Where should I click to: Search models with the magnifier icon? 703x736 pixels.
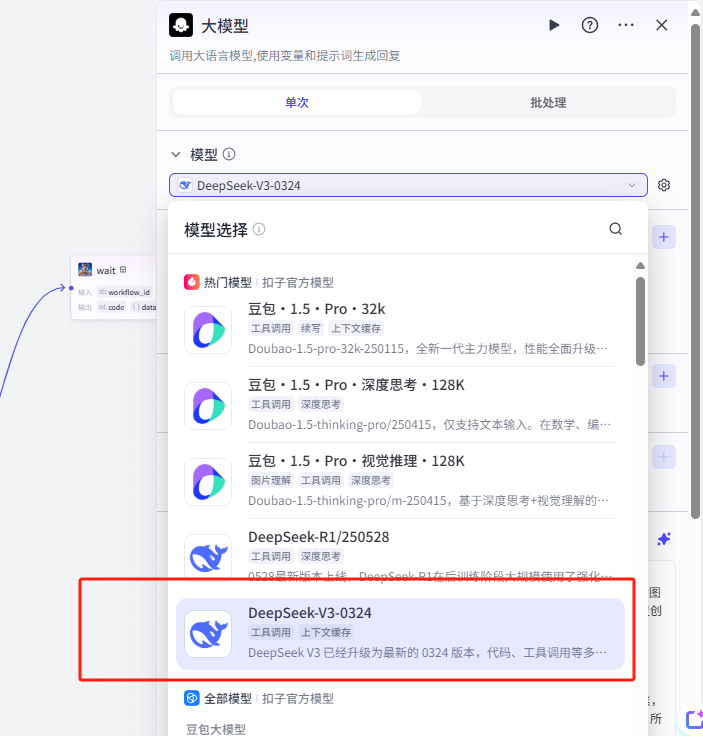(616, 229)
